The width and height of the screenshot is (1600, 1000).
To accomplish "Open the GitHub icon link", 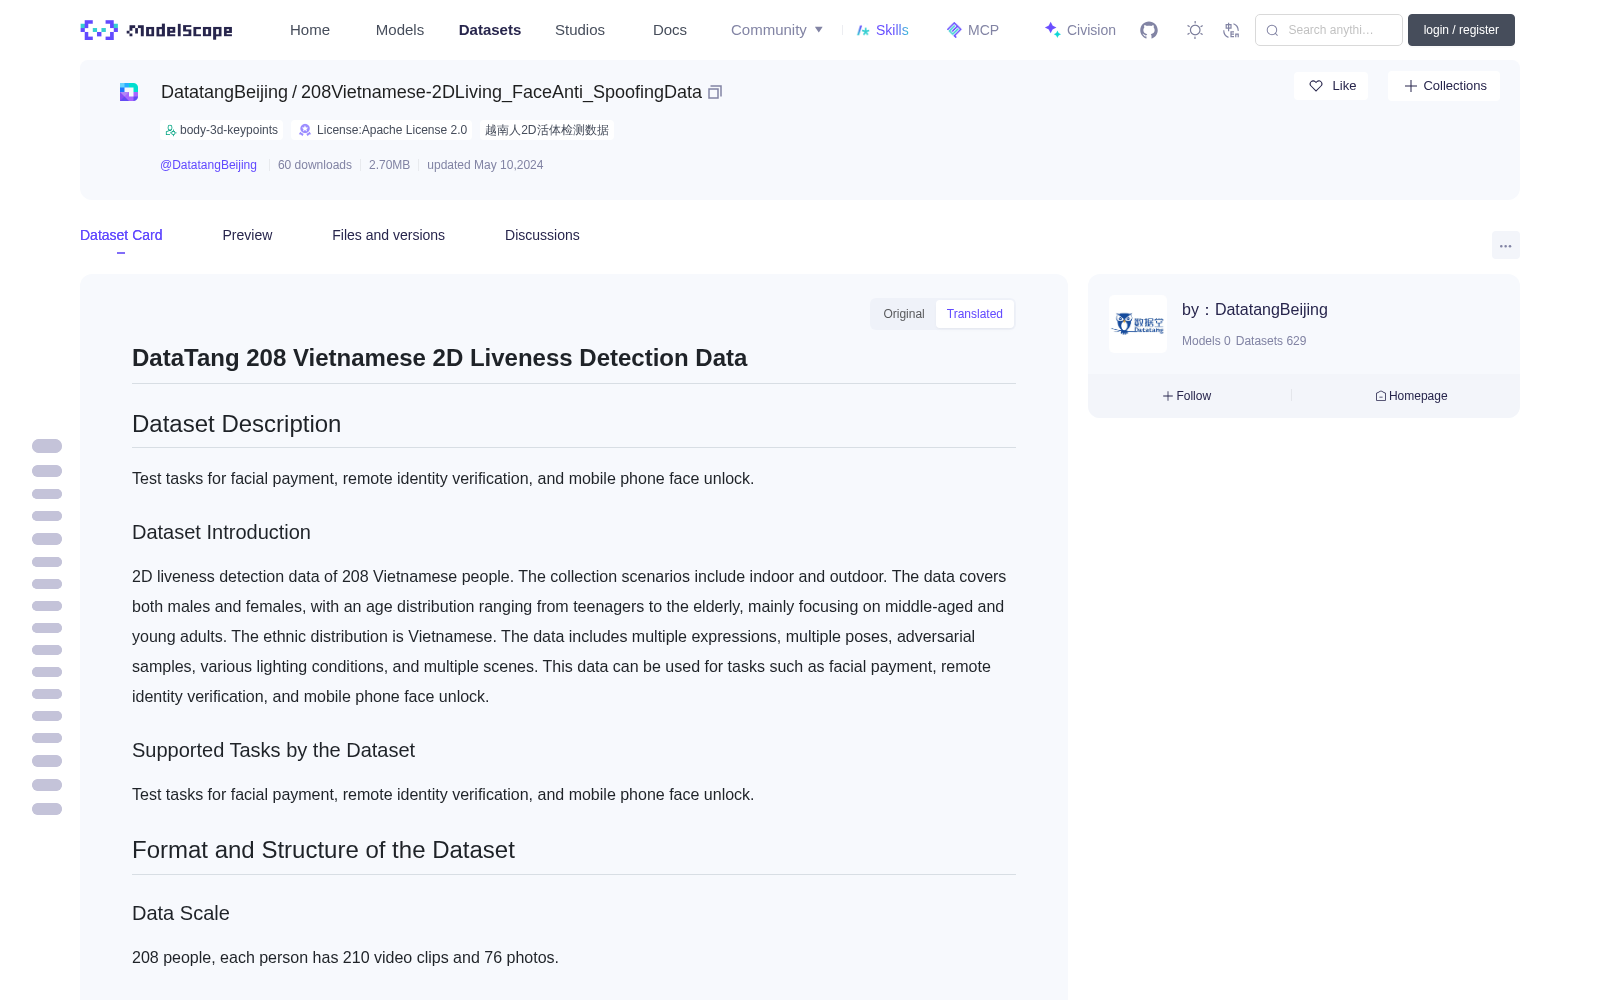I will point(1149,30).
